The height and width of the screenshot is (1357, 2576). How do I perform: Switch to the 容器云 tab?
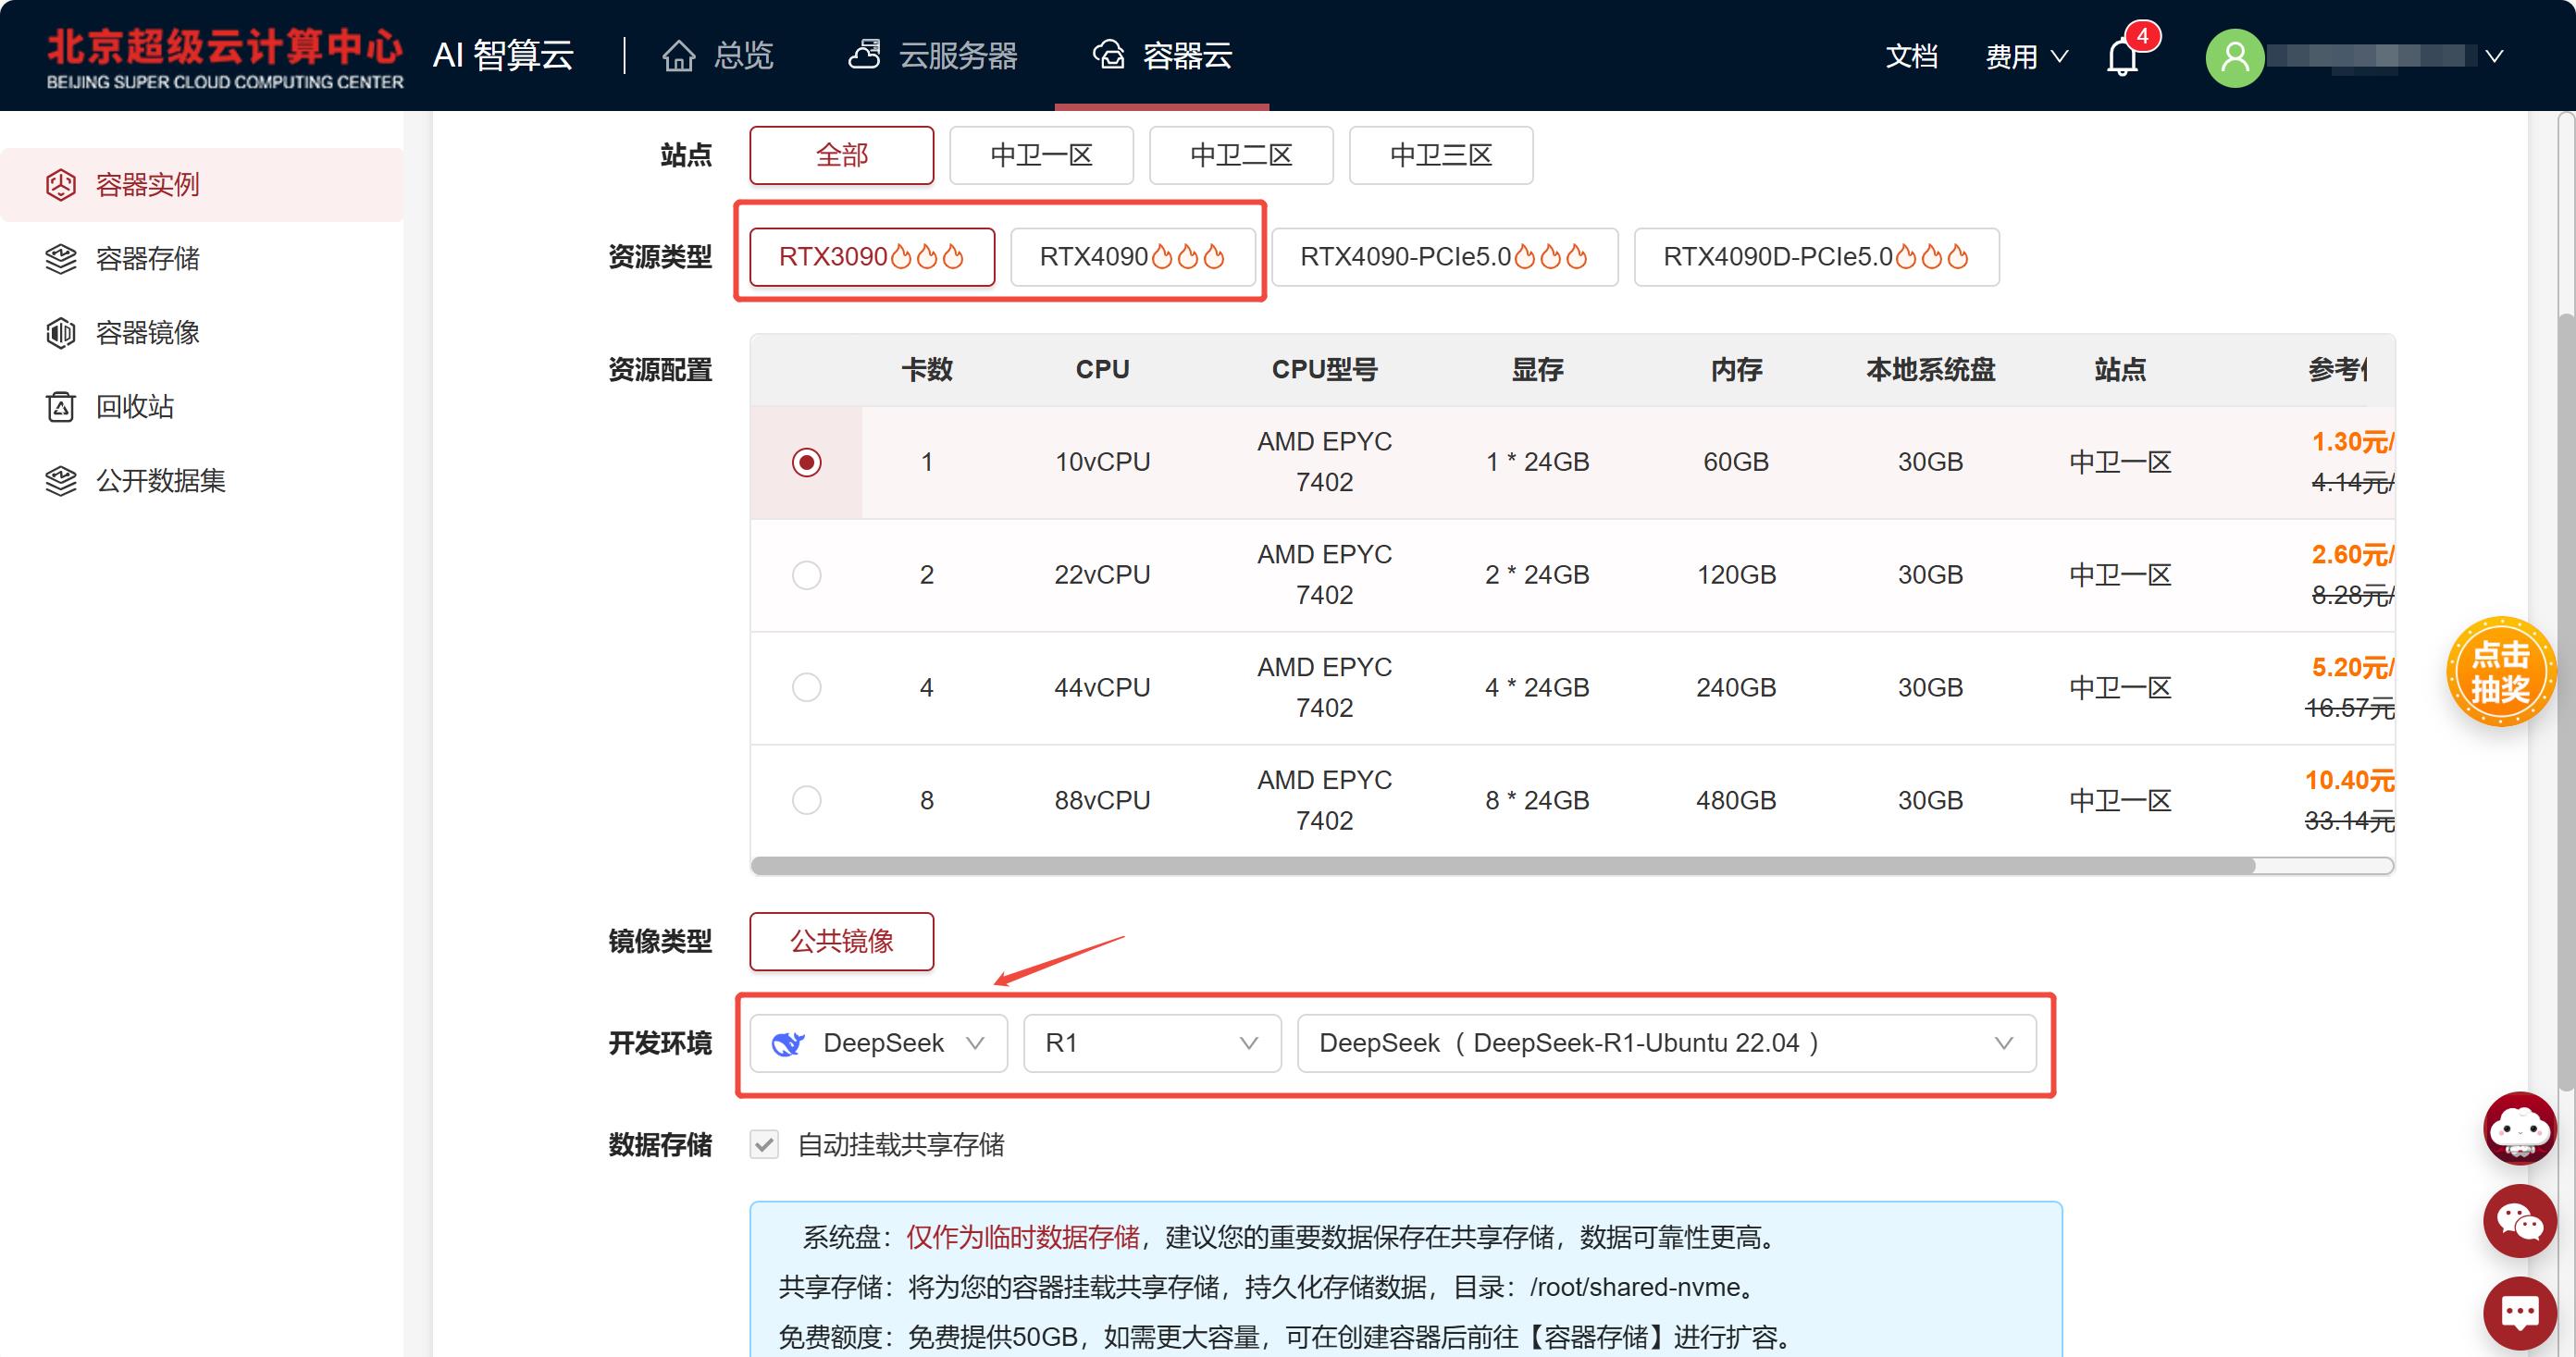pyautogui.click(x=1162, y=56)
